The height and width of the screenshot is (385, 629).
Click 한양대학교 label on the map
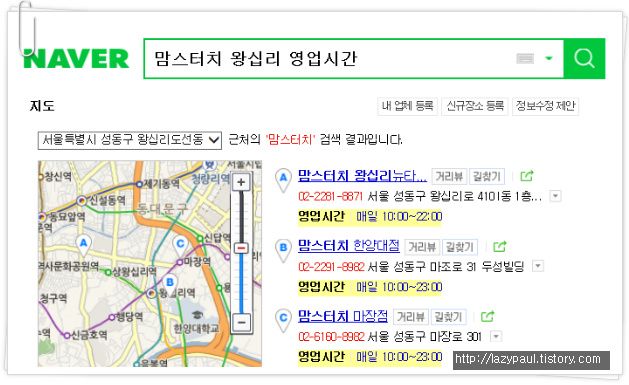pyautogui.click(x=196, y=329)
